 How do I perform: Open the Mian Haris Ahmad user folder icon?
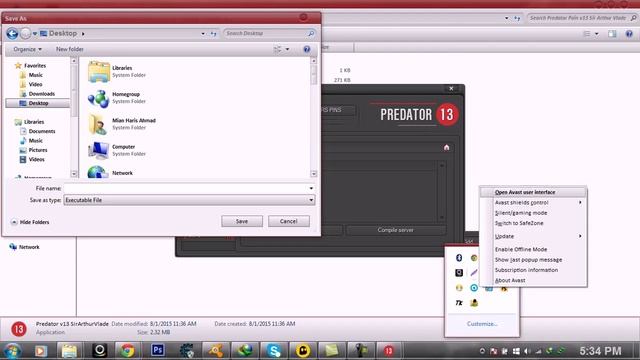[98, 124]
